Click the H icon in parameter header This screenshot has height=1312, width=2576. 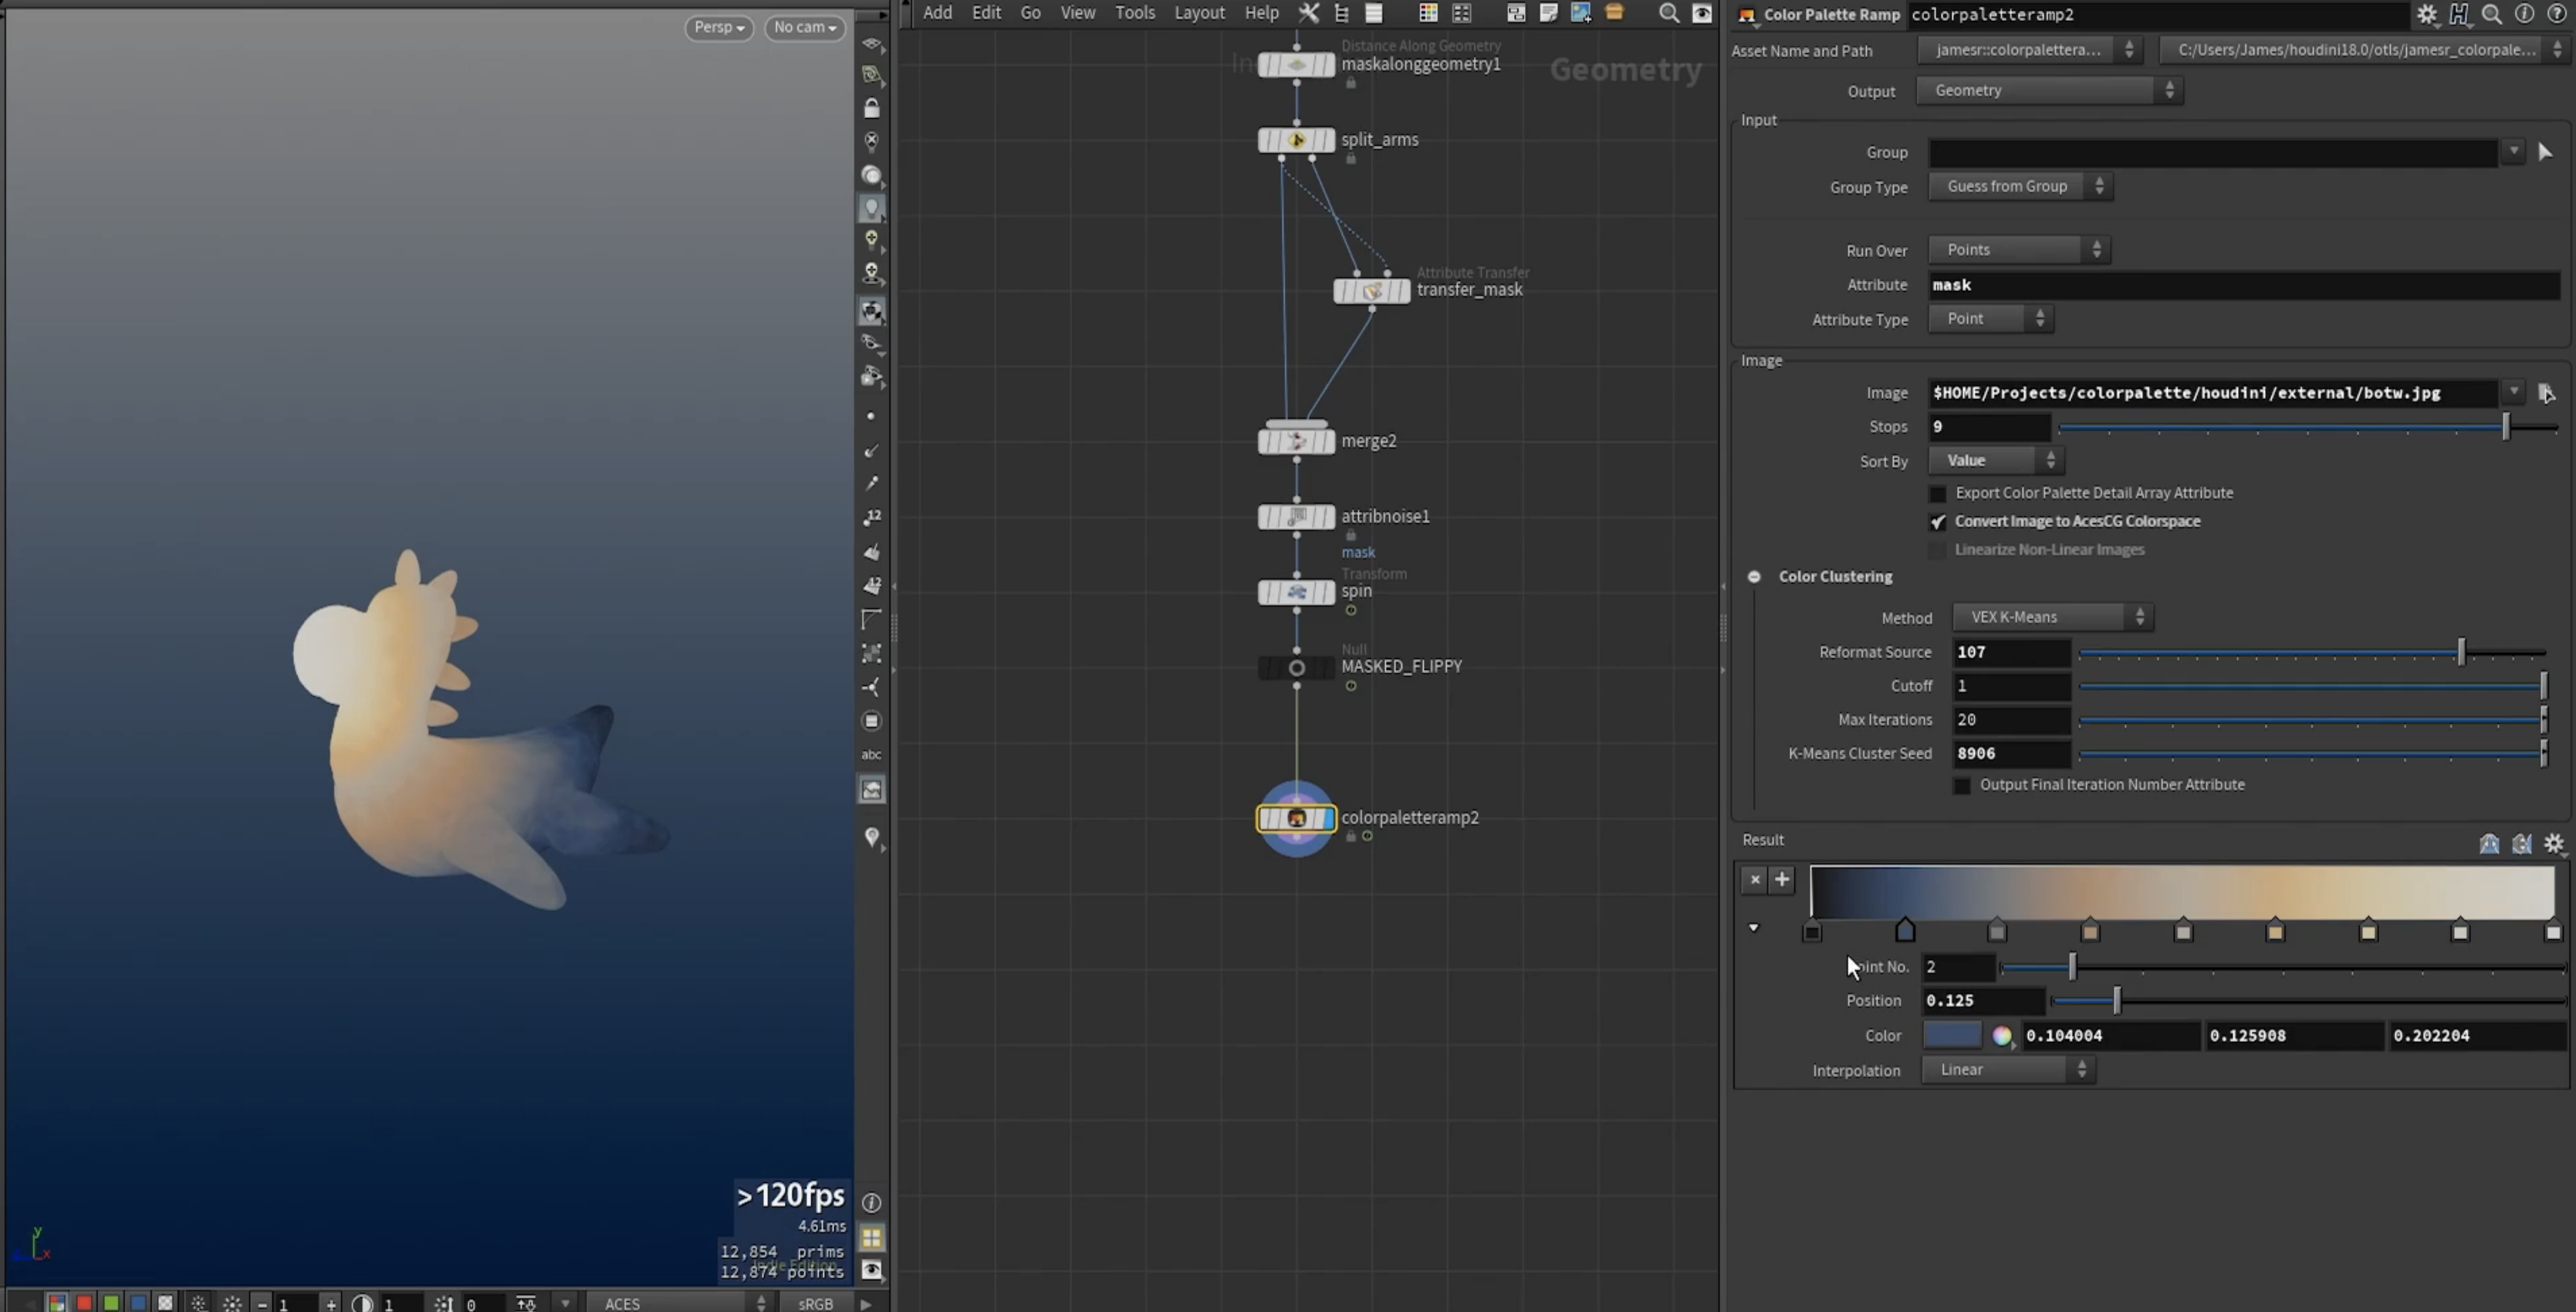[2459, 14]
